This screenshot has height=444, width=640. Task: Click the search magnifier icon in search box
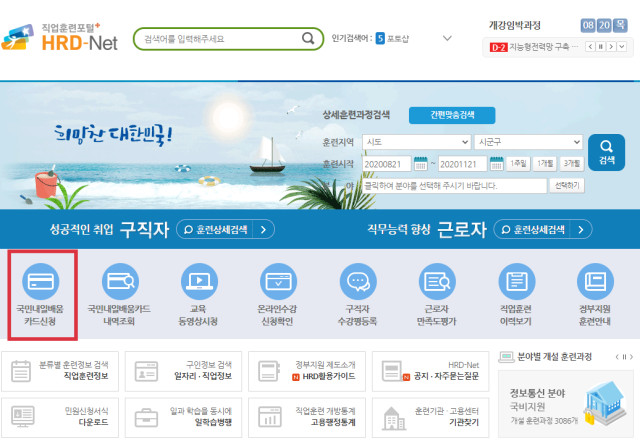[308, 38]
